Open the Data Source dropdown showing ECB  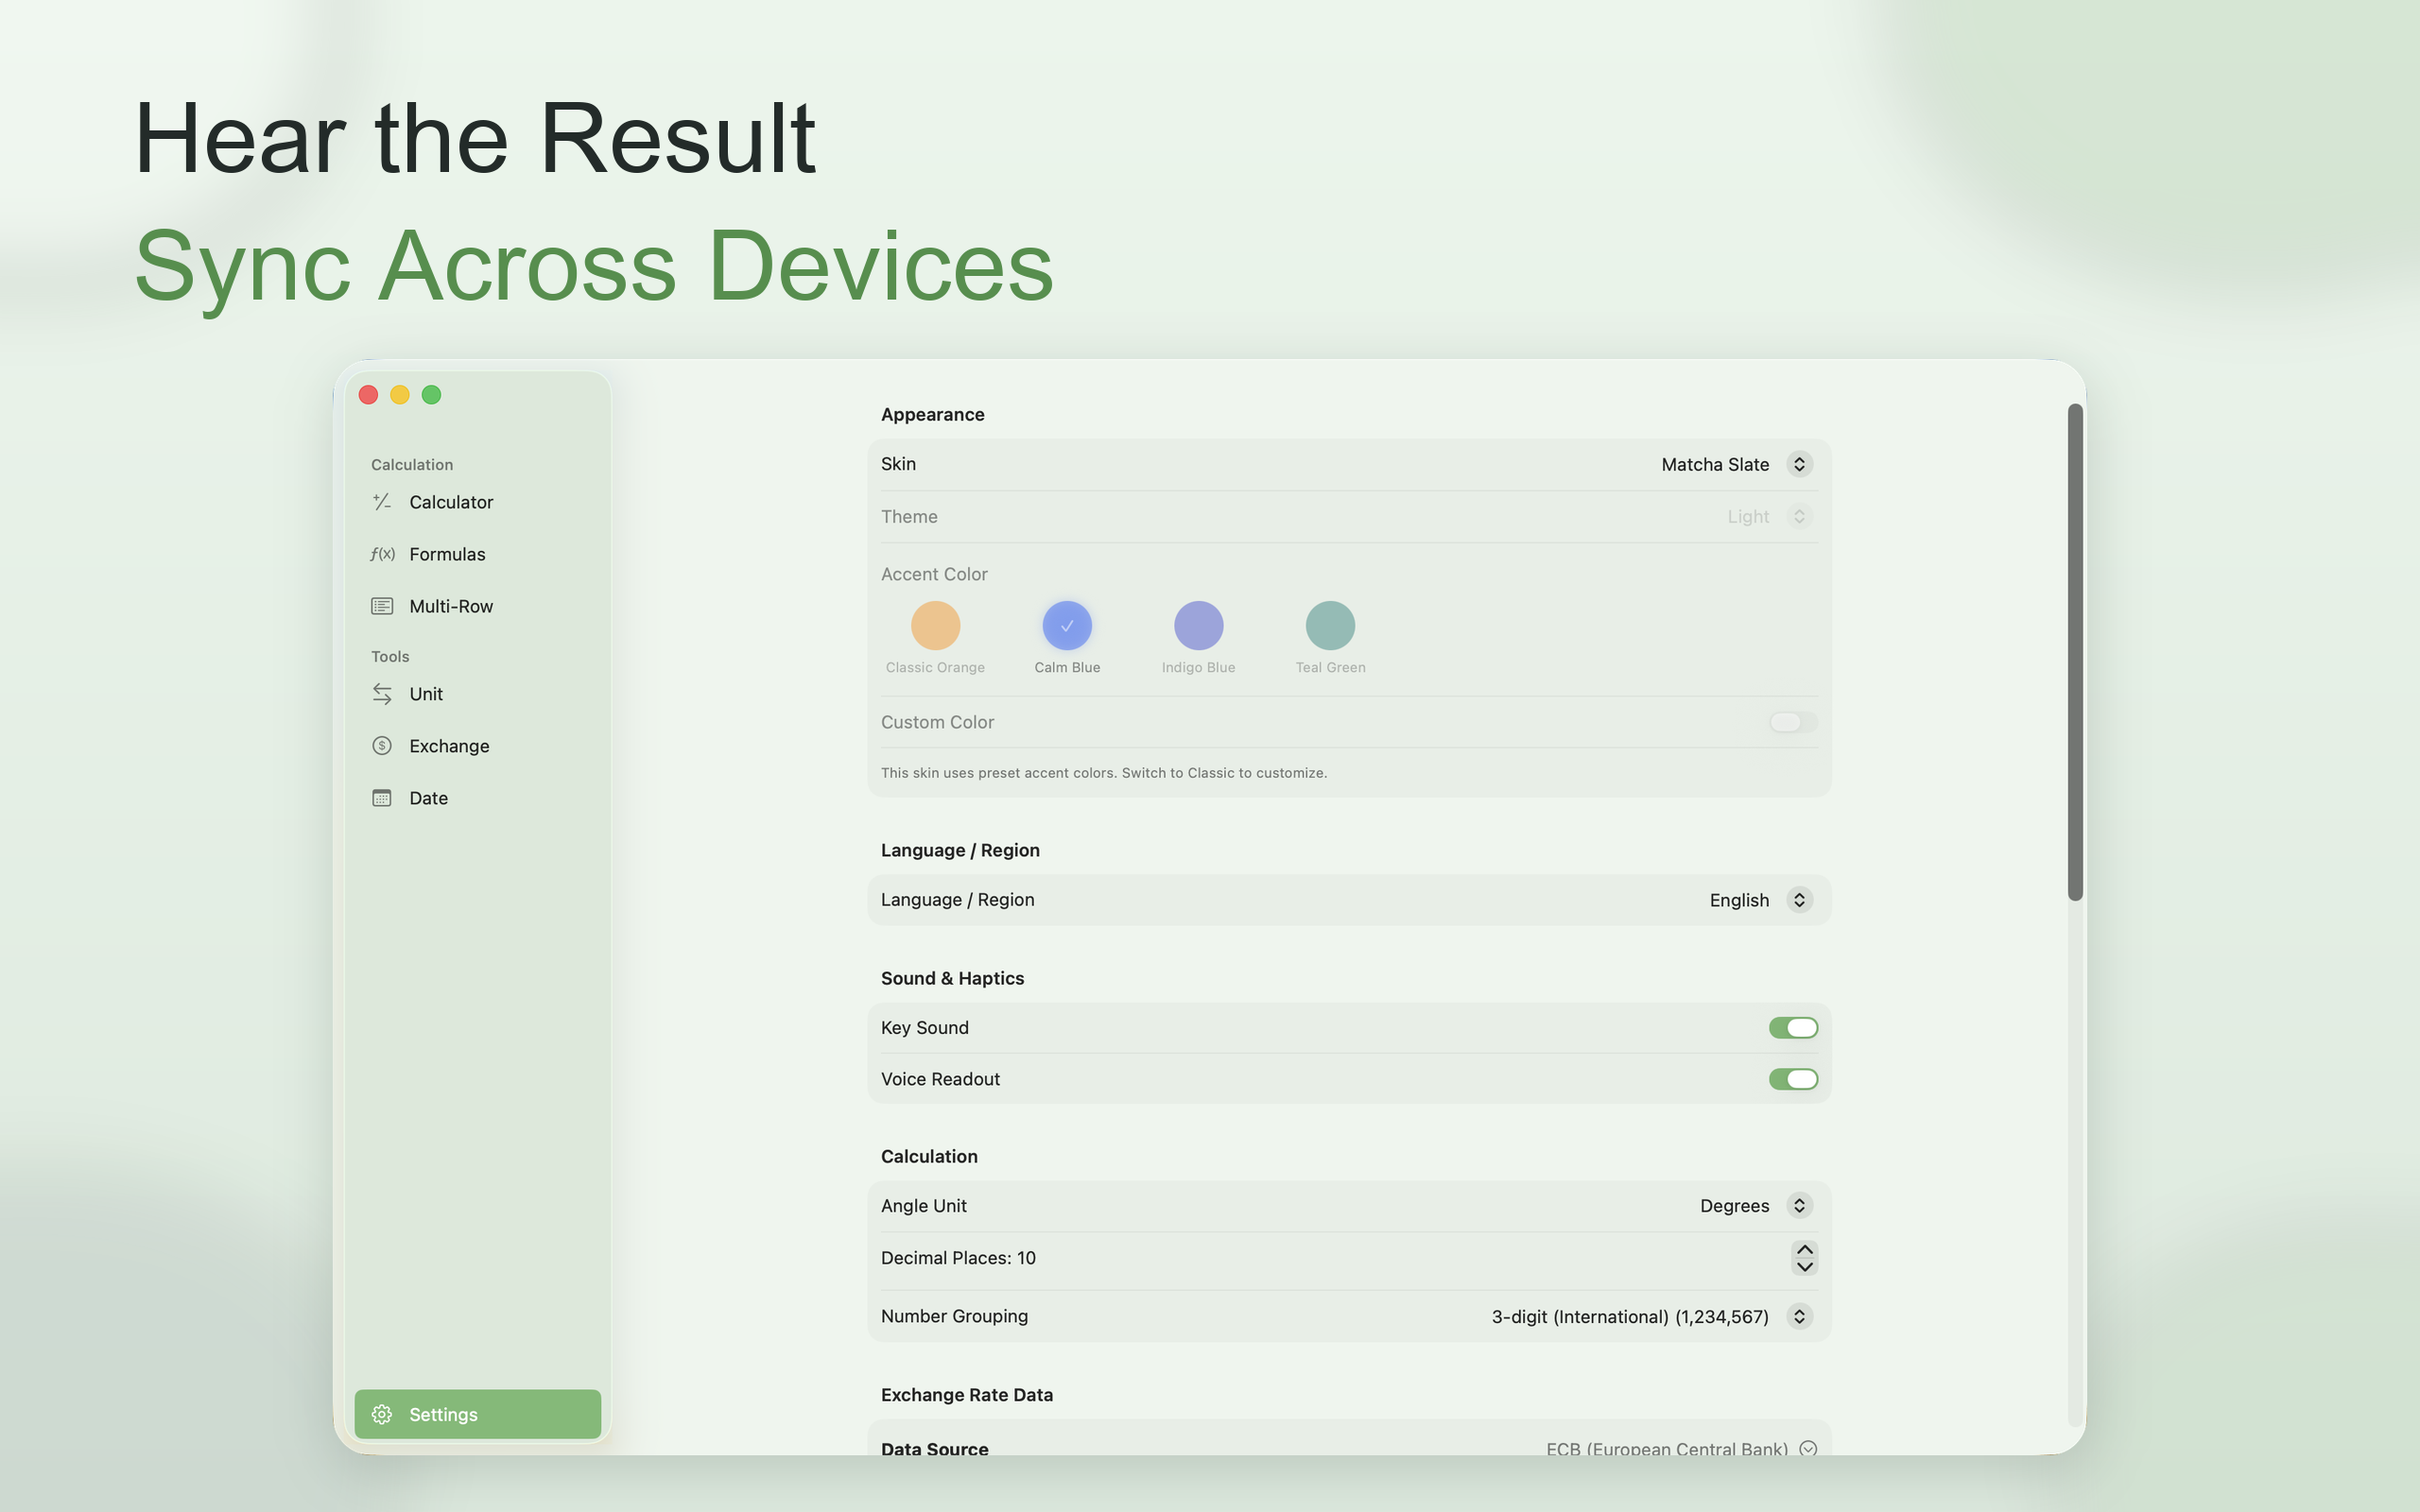pos(1681,1449)
